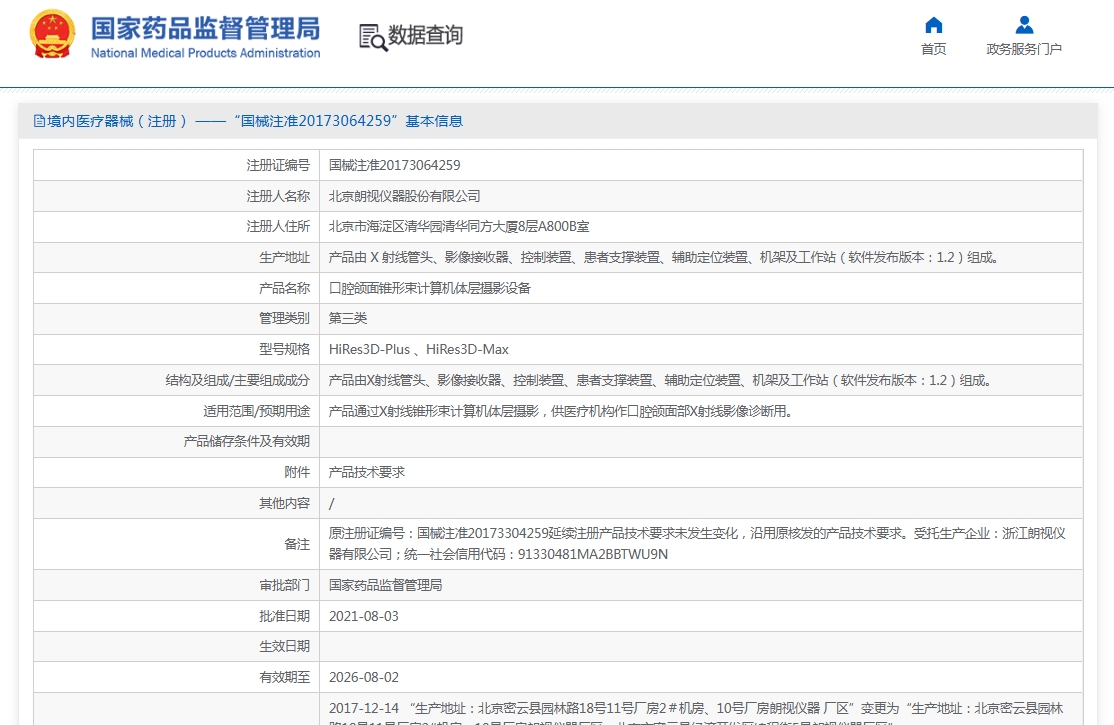Viewport: 1114px width, 725px height.
Task: Click the document icon before 境内医疗器械
Action: [x=40, y=122]
